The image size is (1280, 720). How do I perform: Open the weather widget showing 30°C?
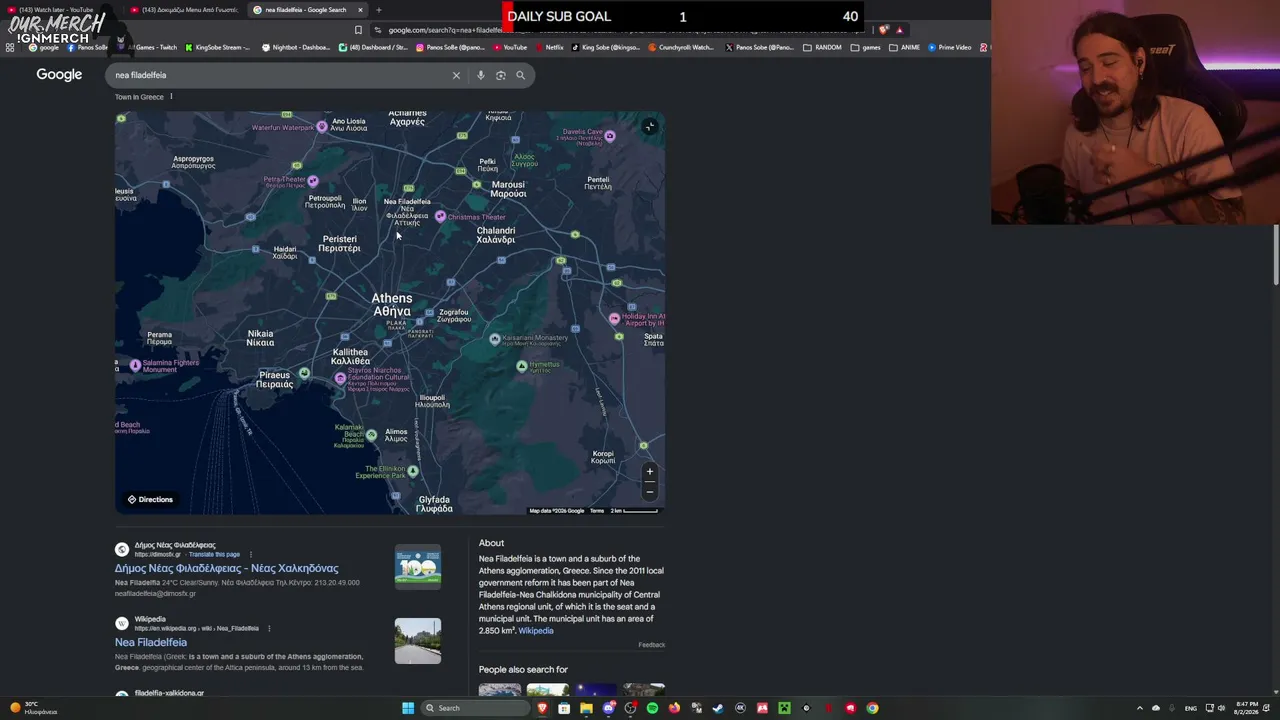[x=34, y=708]
